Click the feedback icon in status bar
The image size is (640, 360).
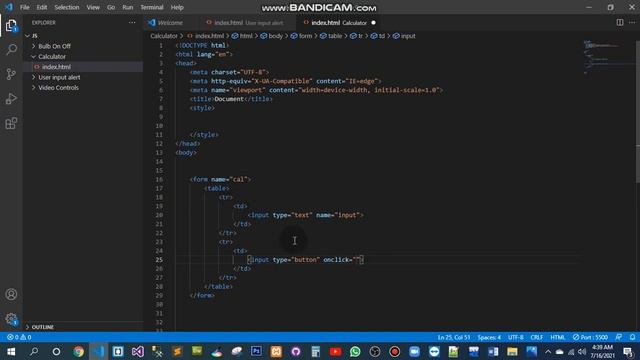pos(619,337)
